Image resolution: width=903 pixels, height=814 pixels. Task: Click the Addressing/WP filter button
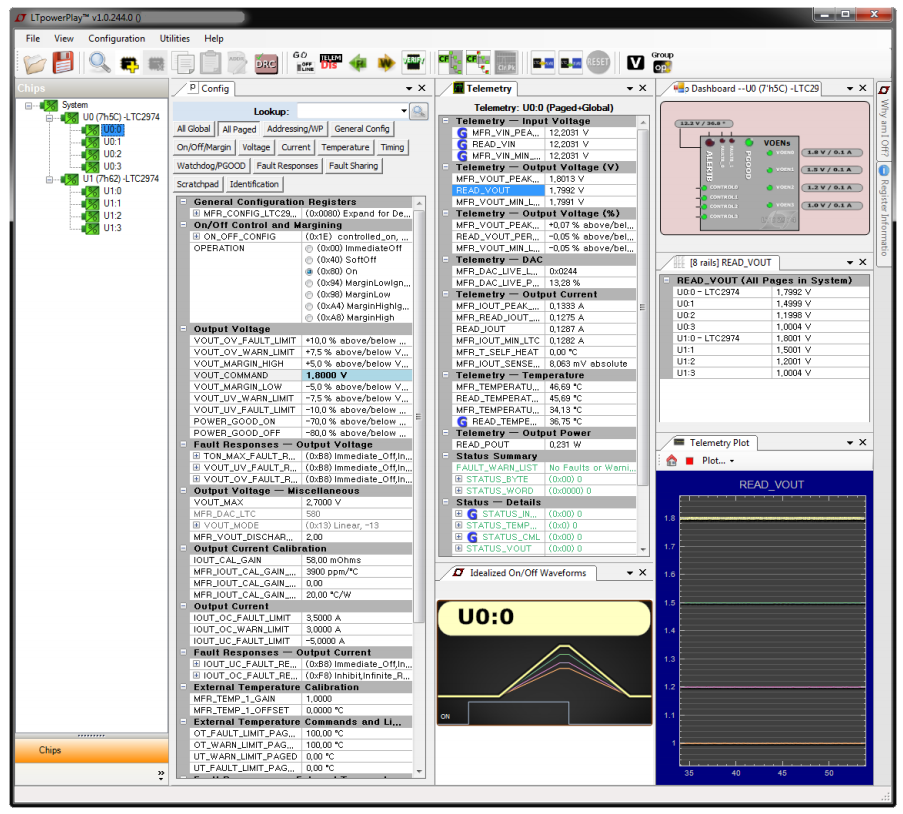(x=295, y=129)
